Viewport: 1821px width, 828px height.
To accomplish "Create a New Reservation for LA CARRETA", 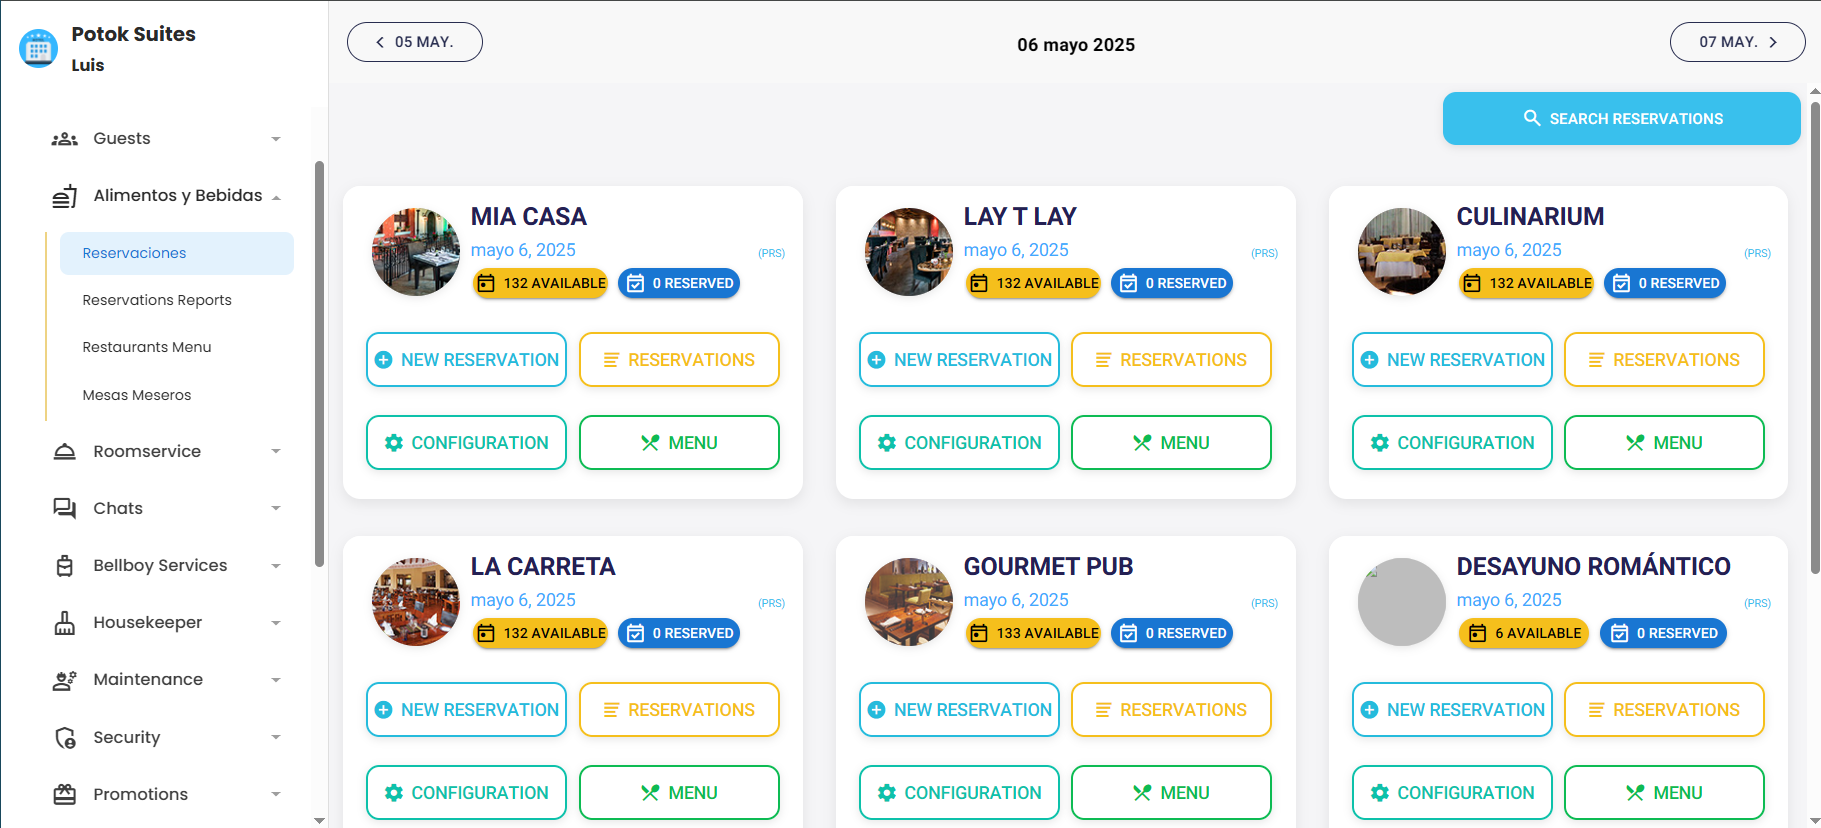I will 466,710.
